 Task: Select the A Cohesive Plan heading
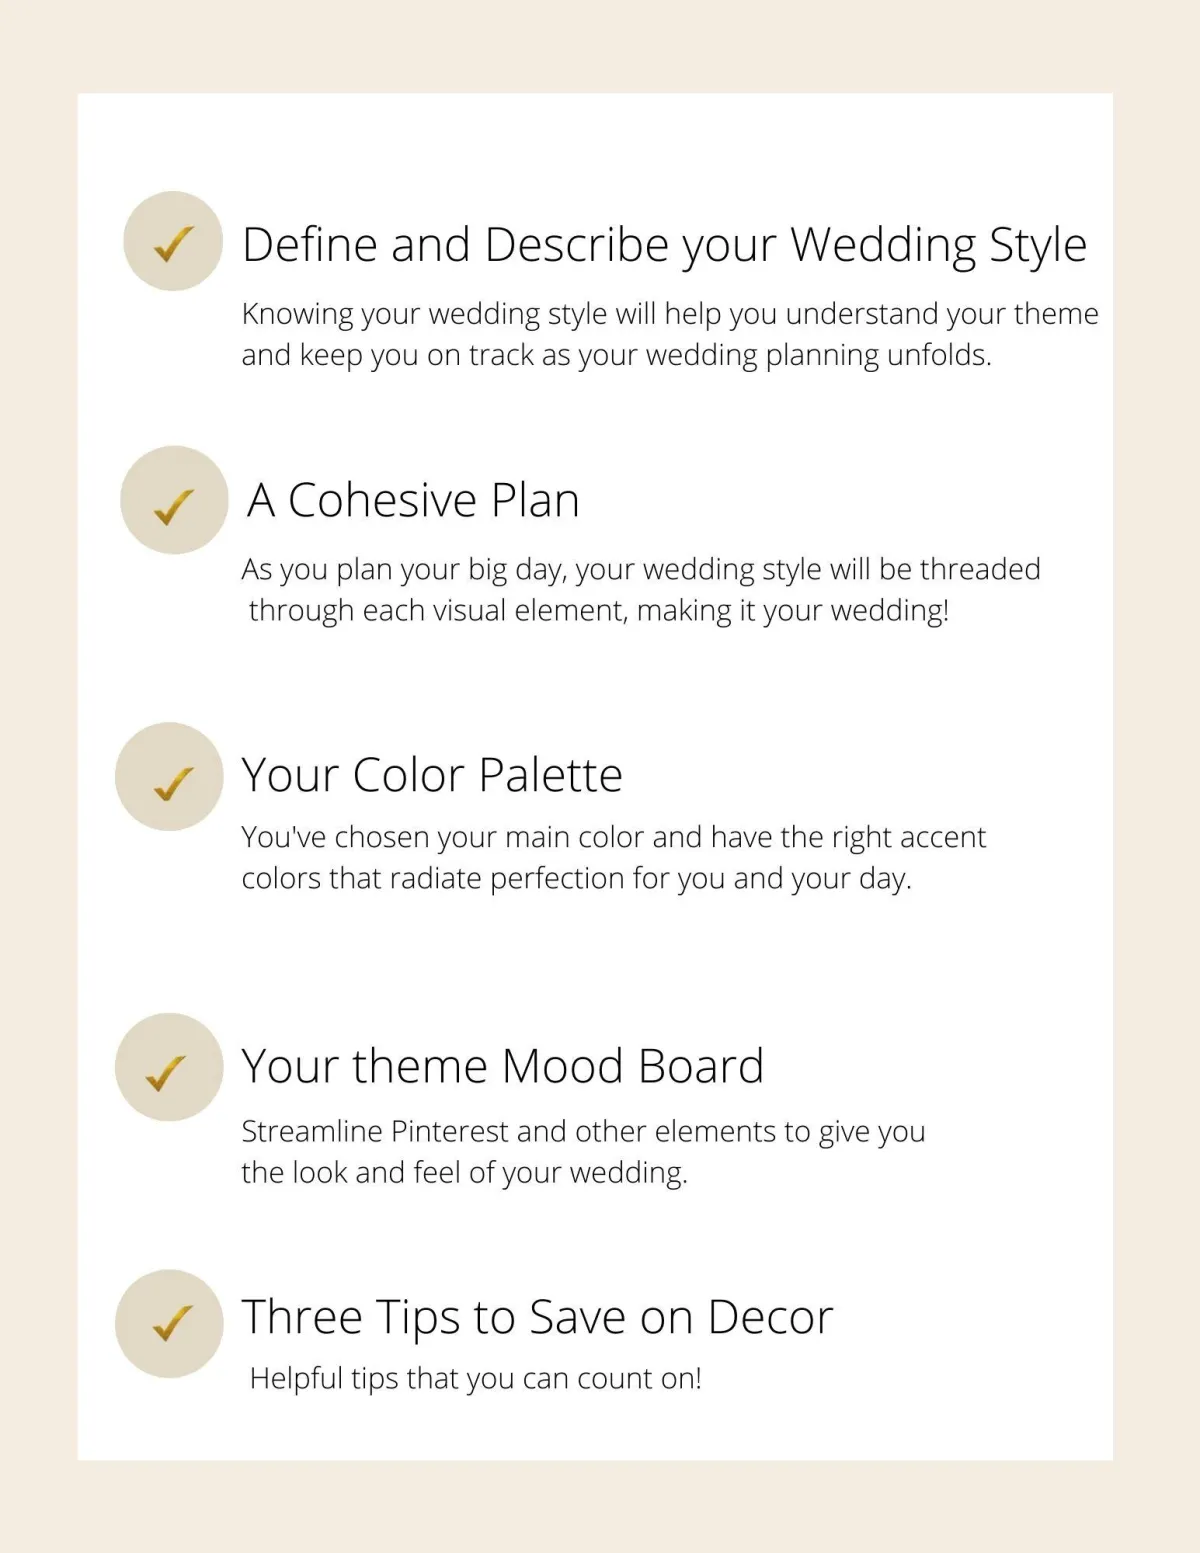(413, 500)
